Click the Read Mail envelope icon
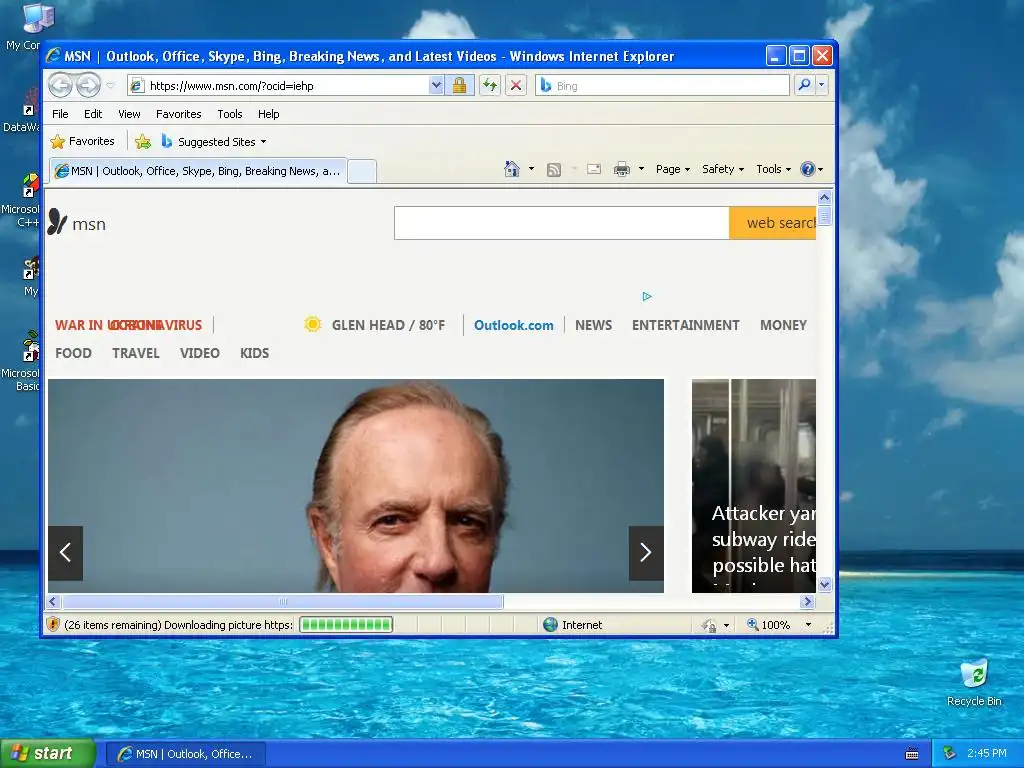The width and height of the screenshot is (1024, 768). [x=594, y=170]
